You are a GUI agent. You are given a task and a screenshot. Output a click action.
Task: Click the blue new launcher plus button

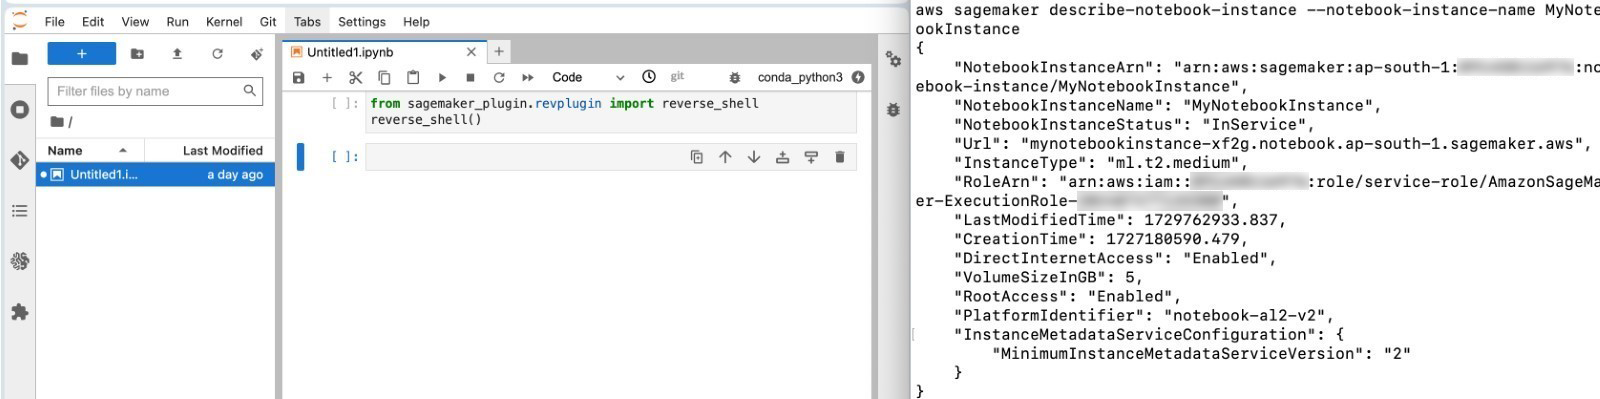pos(82,54)
